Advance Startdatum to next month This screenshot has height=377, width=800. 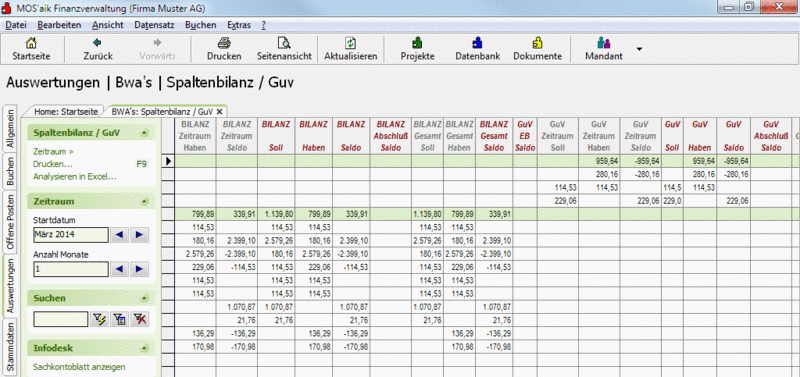click(139, 235)
